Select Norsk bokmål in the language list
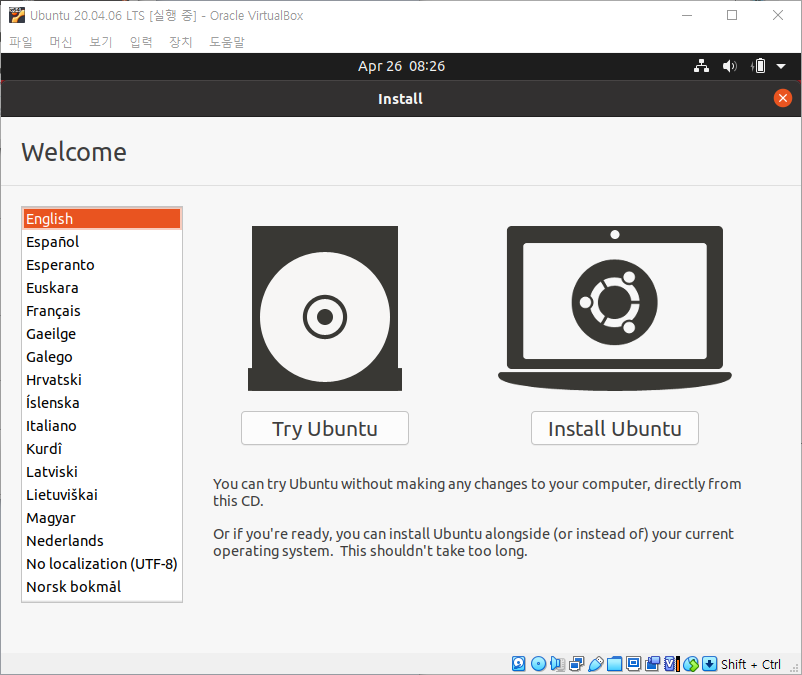802x675 pixels. point(102,587)
